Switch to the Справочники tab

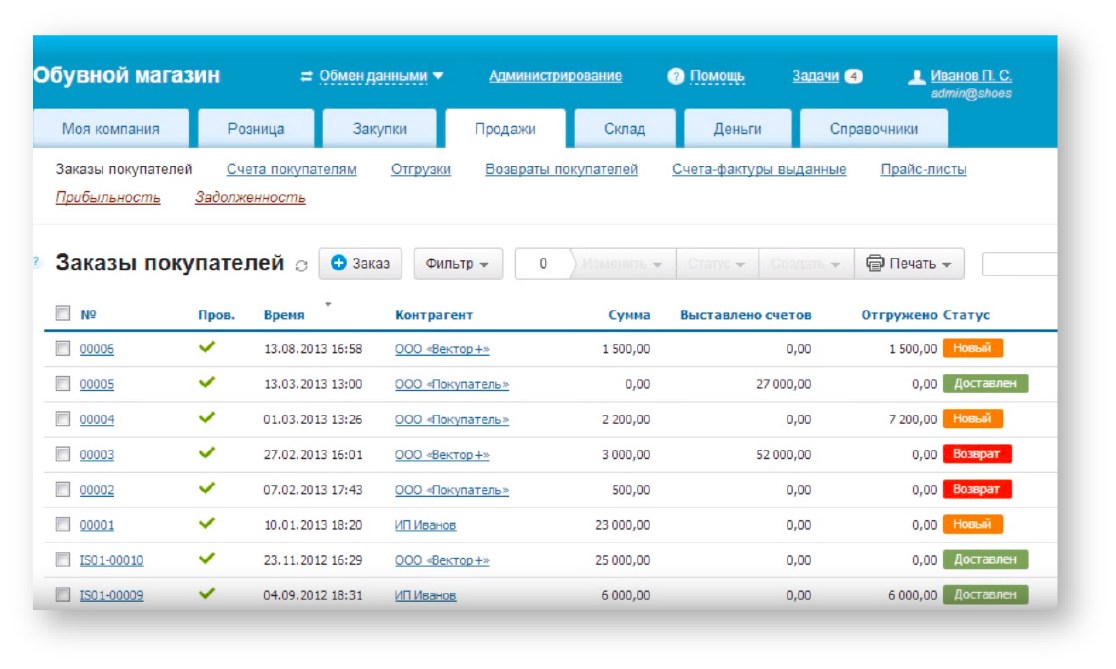click(873, 129)
